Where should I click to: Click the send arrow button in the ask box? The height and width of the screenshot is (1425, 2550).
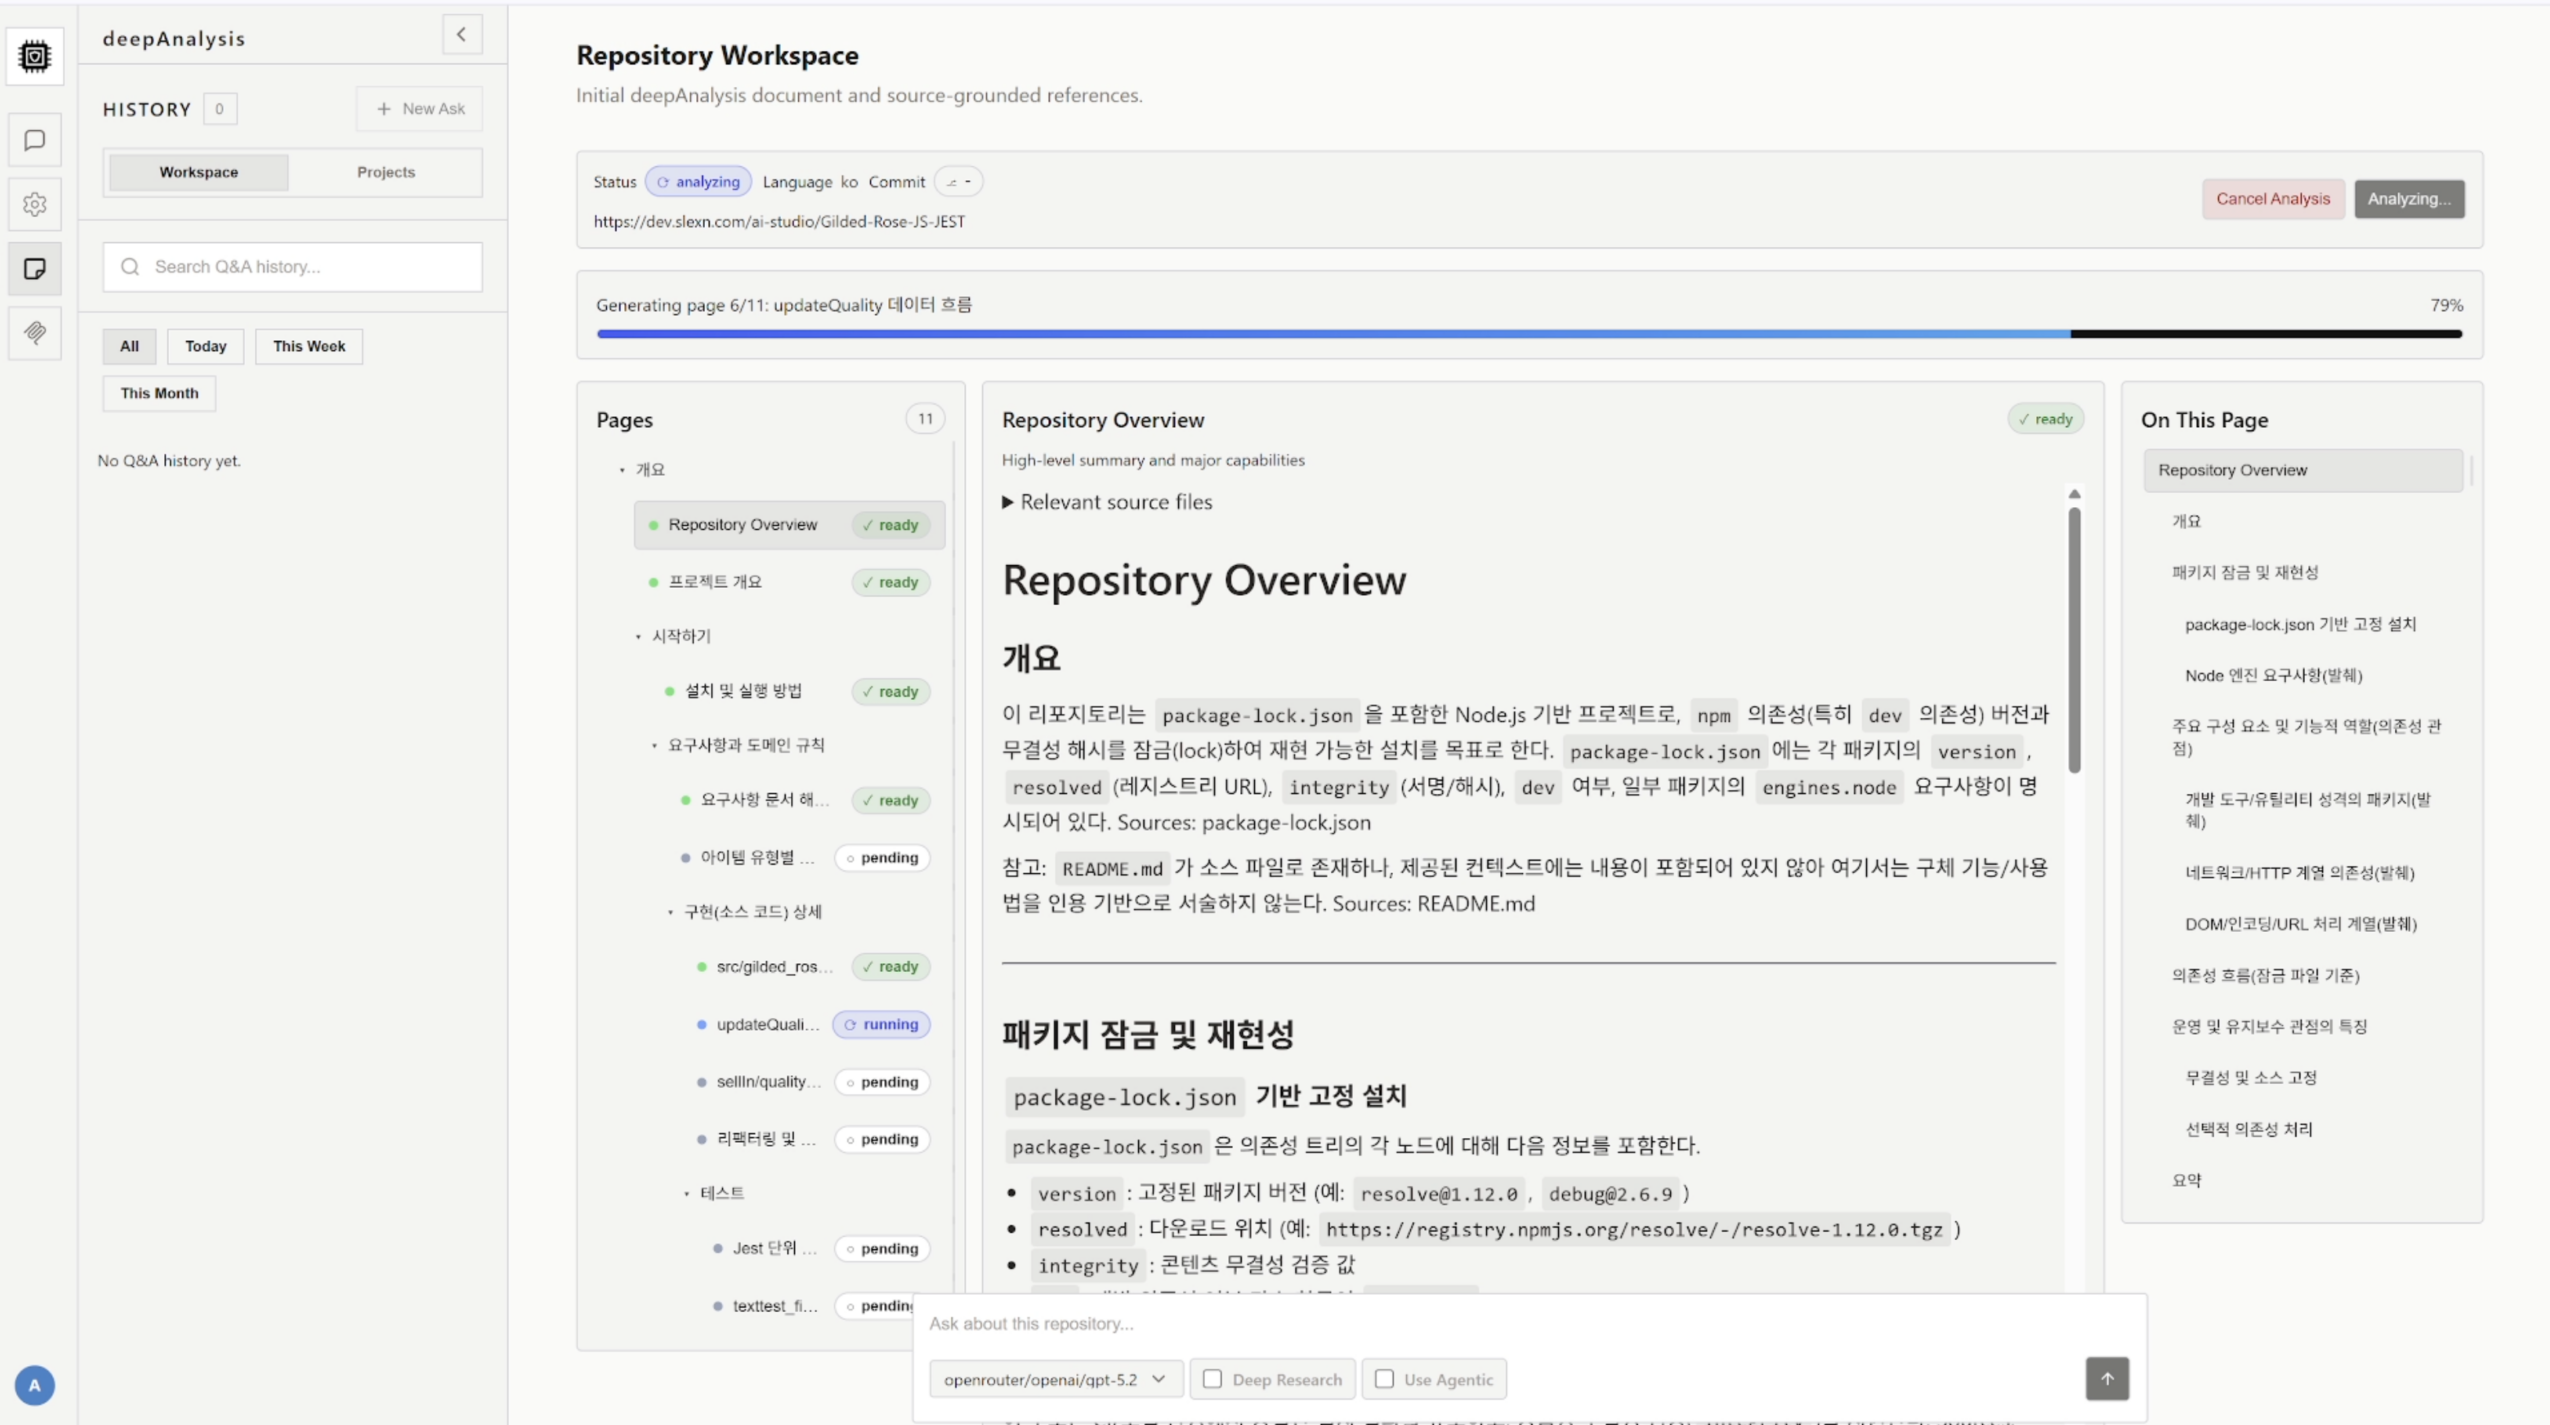click(x=2107, y=1379)
